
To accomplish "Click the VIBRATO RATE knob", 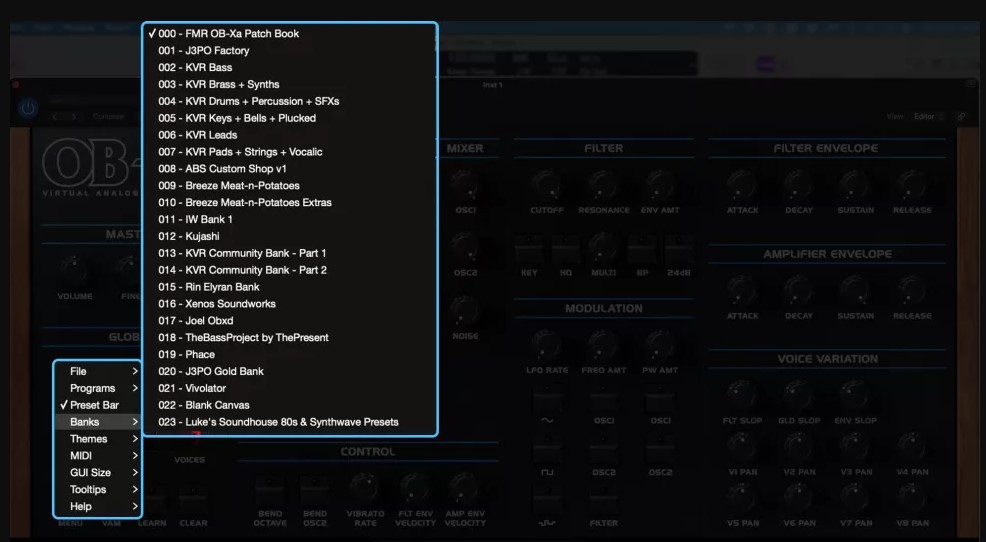I will (365, 488).
